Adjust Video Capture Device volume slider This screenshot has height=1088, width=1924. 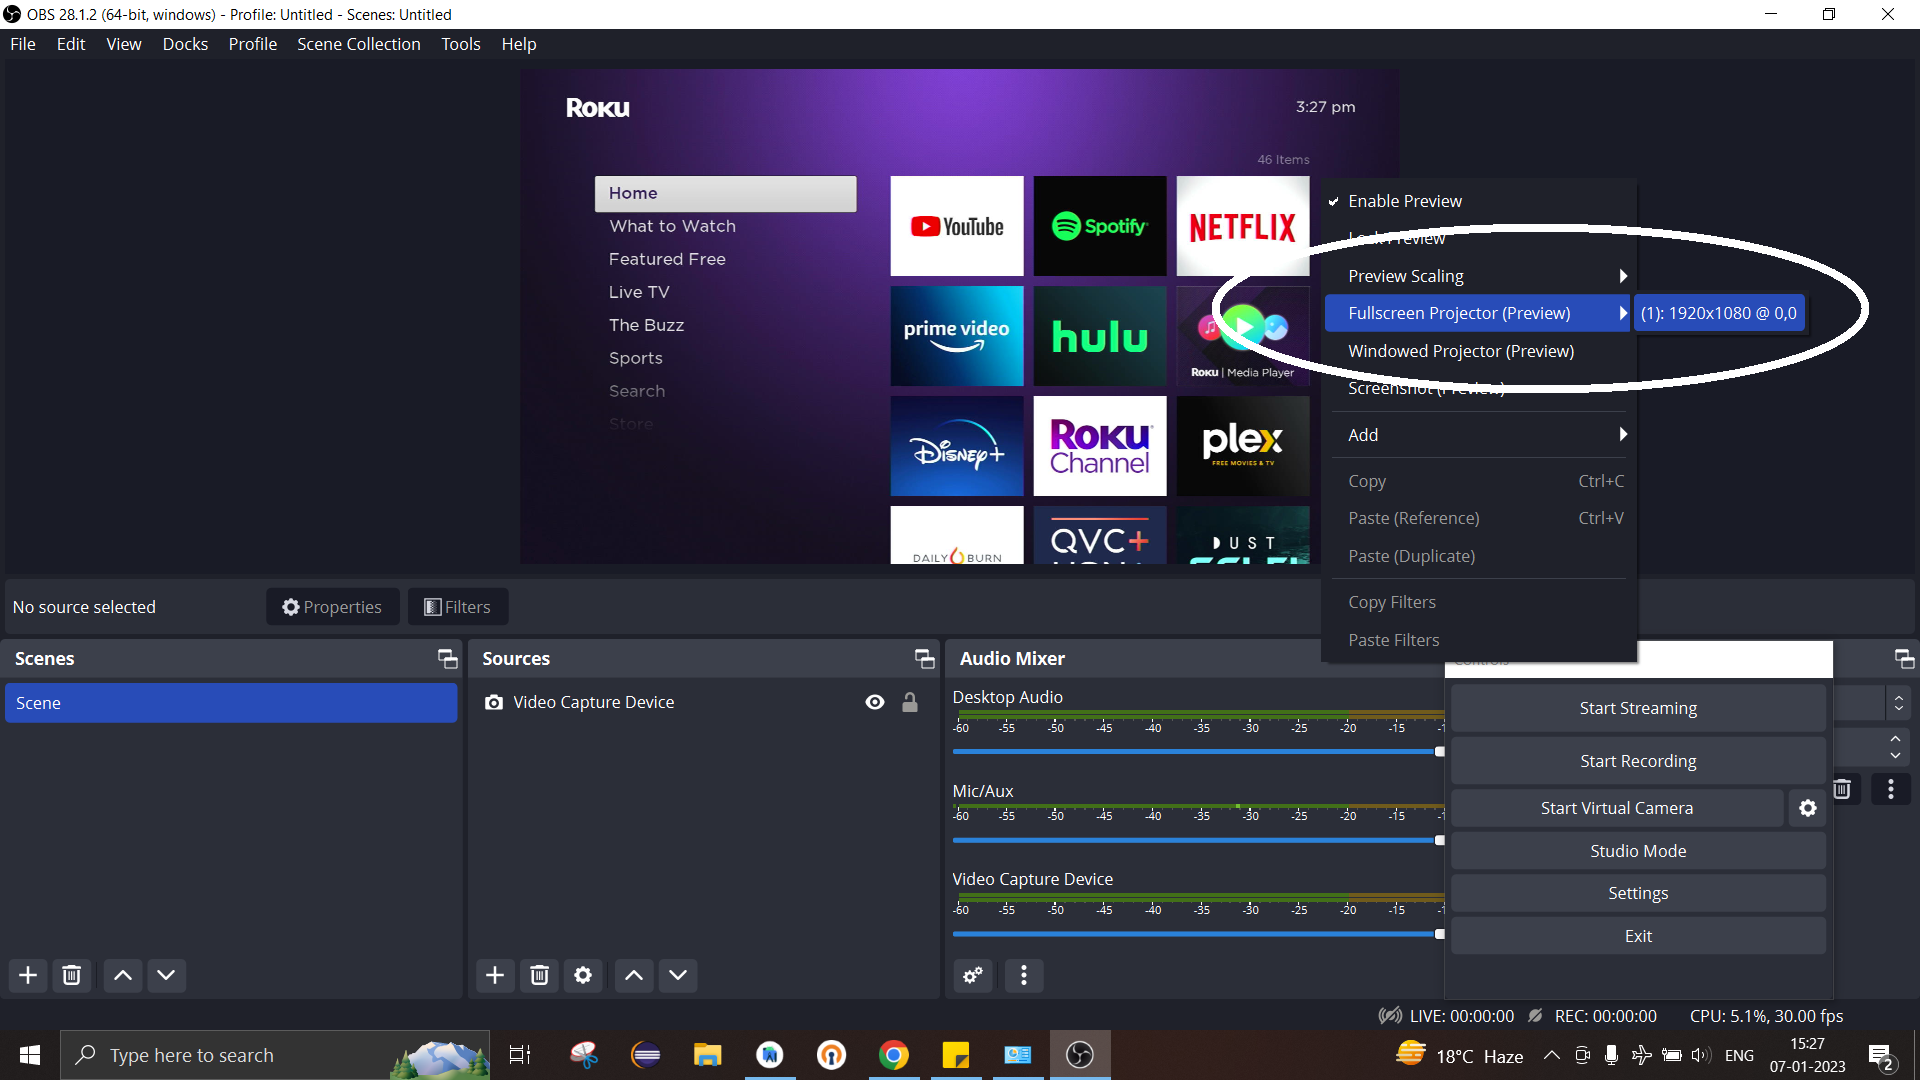pos(1200,936)
